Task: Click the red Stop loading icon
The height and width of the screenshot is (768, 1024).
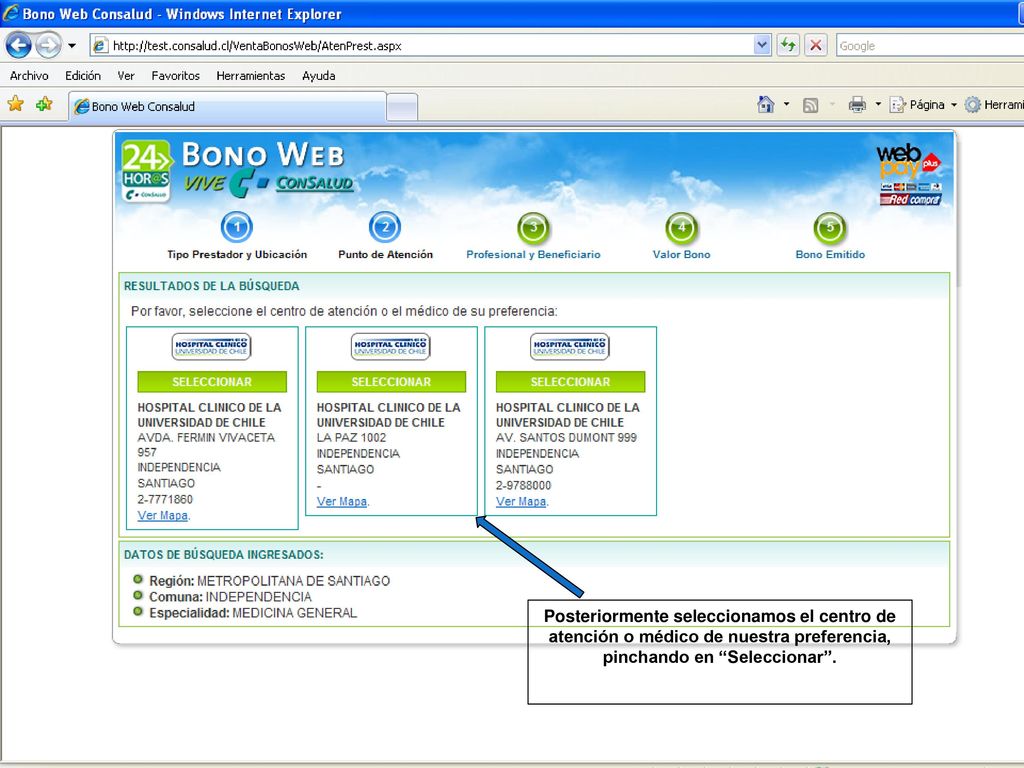Action: (816, 45)
